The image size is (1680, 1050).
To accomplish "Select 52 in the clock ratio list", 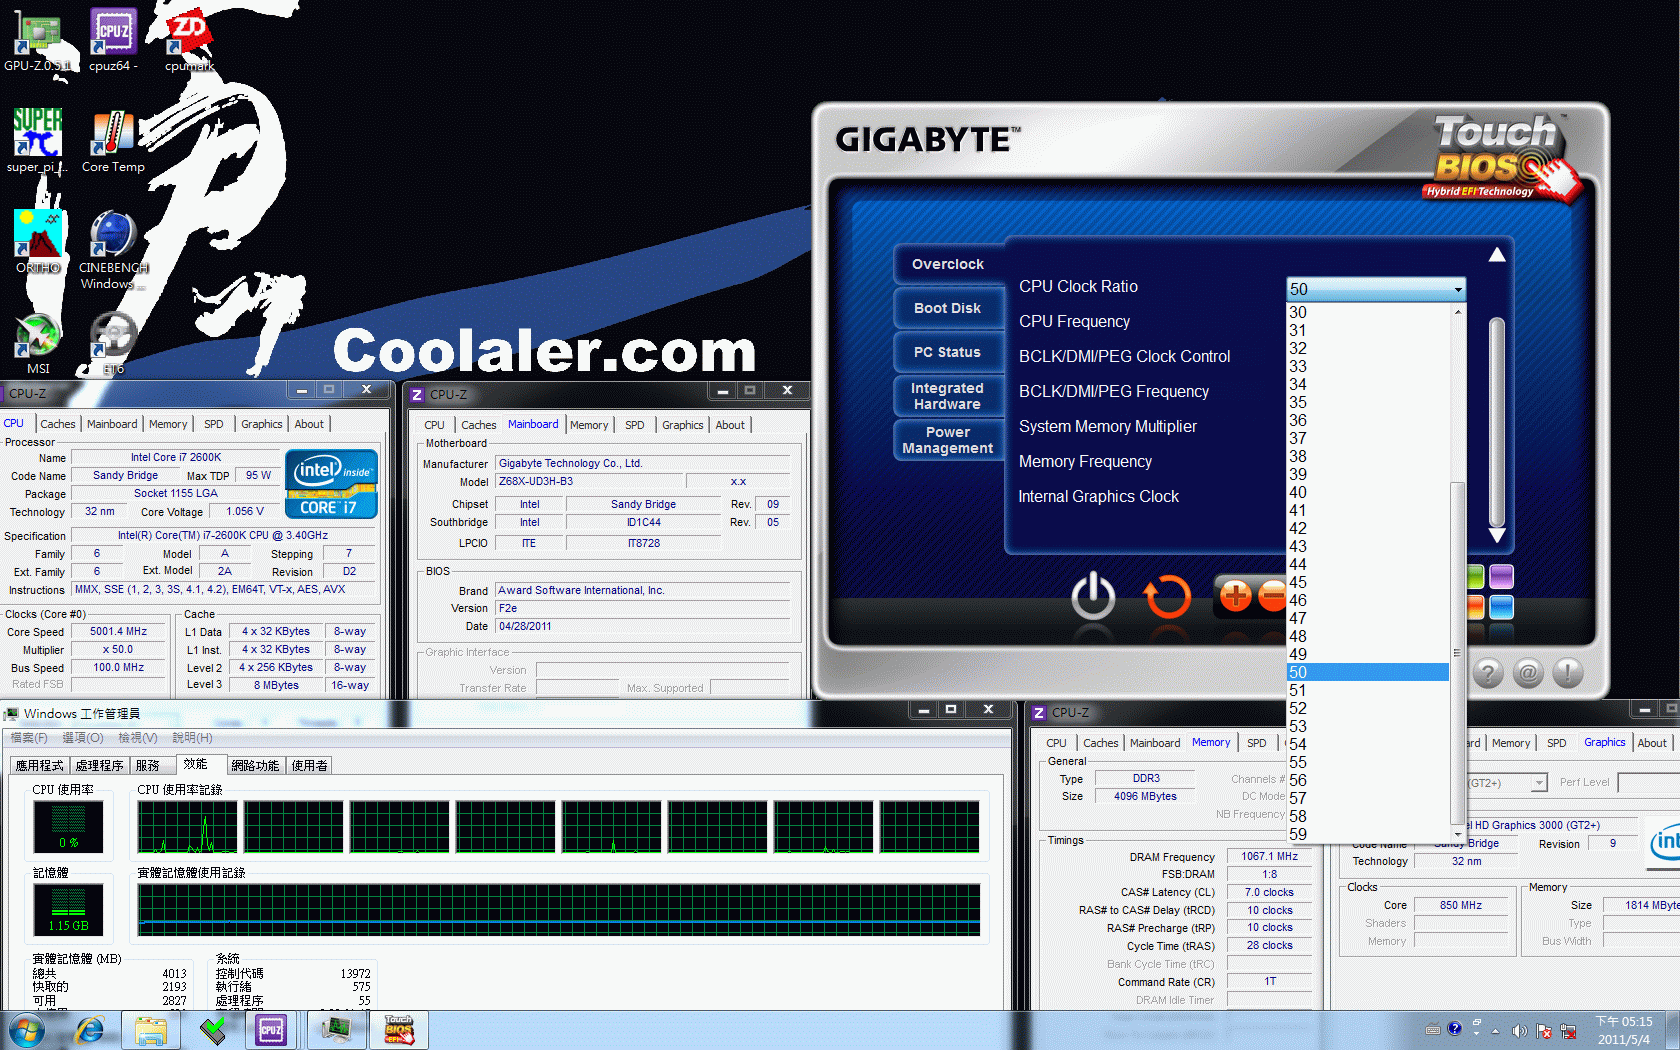I will (x=1298, y=708).
